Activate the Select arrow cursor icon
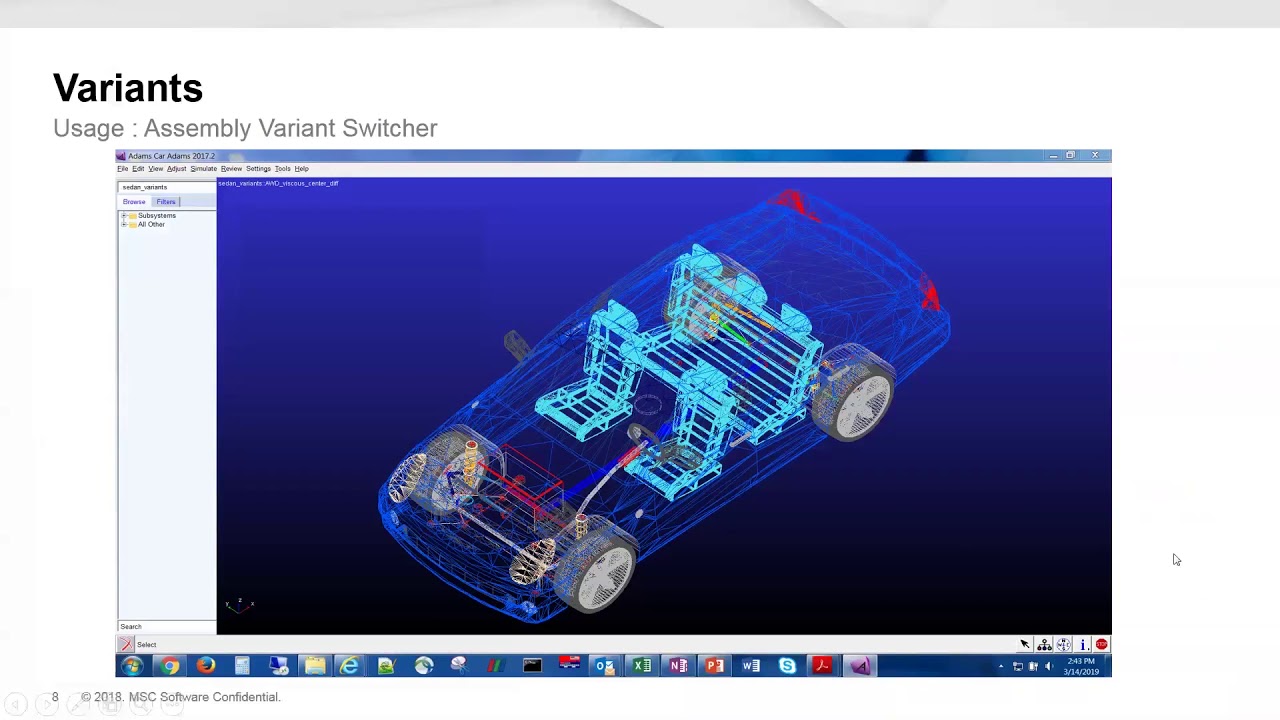The image size is (1280, 720). tap(1025, 645)
